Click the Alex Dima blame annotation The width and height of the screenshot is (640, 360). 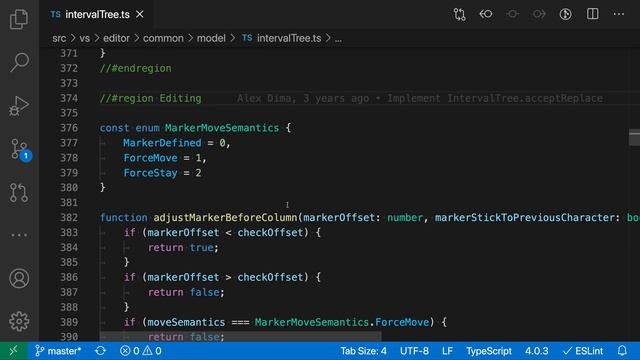coord(420,98)
